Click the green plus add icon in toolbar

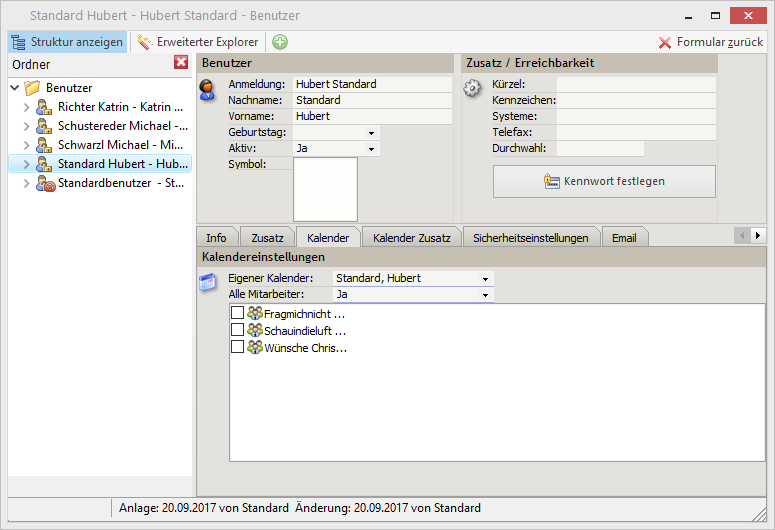tap(280, 42)
